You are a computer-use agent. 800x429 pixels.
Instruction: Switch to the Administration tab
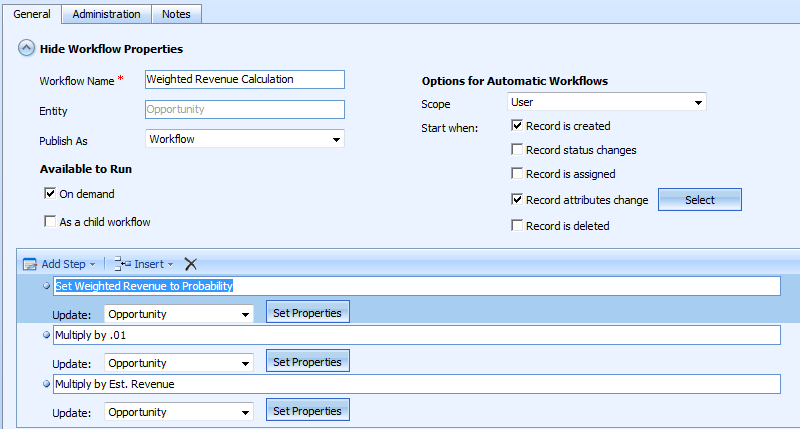coord(106,14)
